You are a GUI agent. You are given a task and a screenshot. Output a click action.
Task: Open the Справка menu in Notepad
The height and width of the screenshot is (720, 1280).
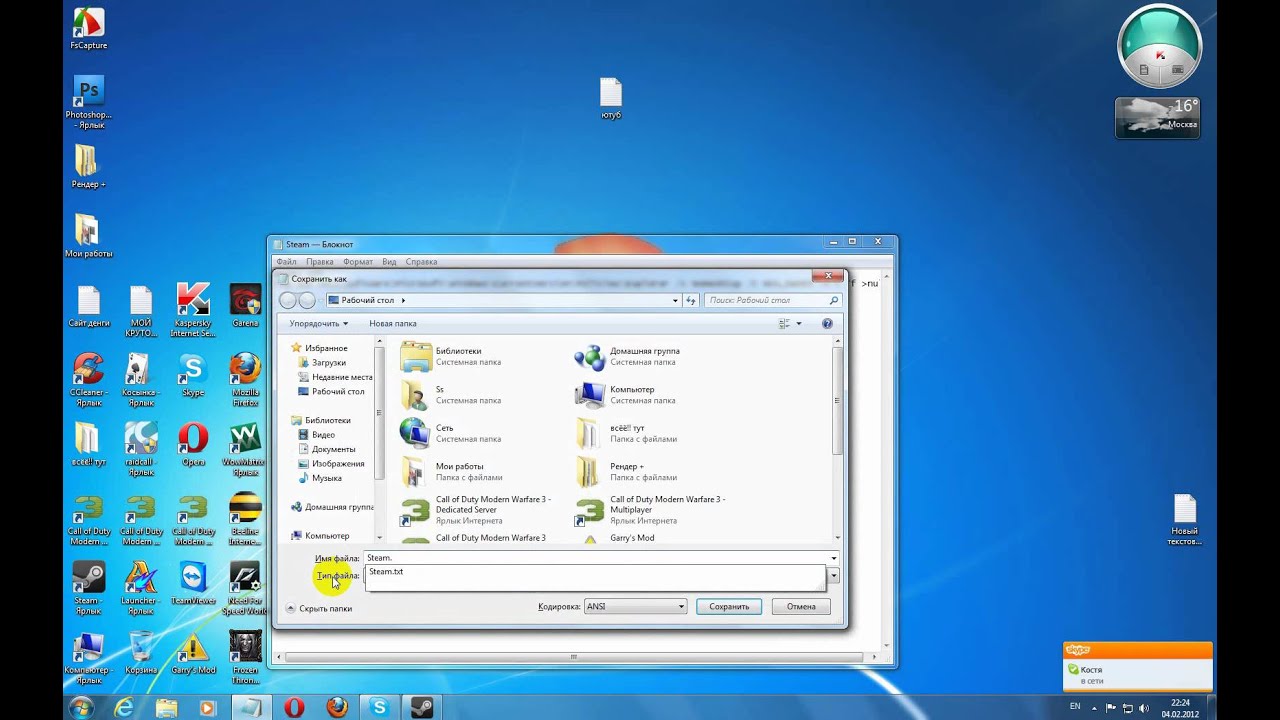(x=421, y=262)
